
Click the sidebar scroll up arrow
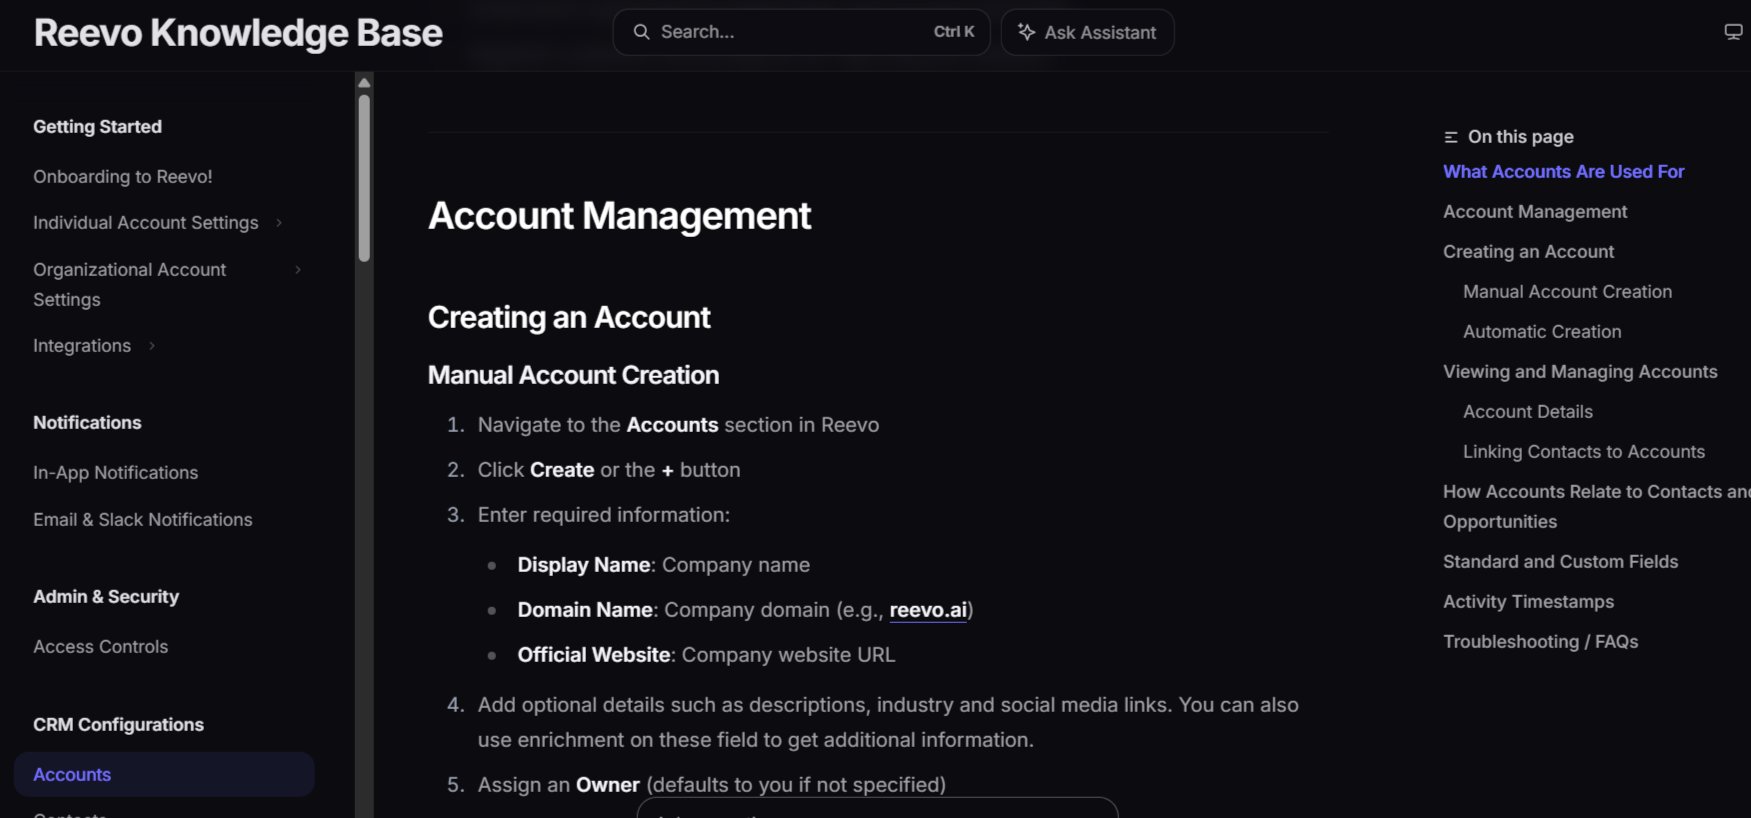pos(364,82)
